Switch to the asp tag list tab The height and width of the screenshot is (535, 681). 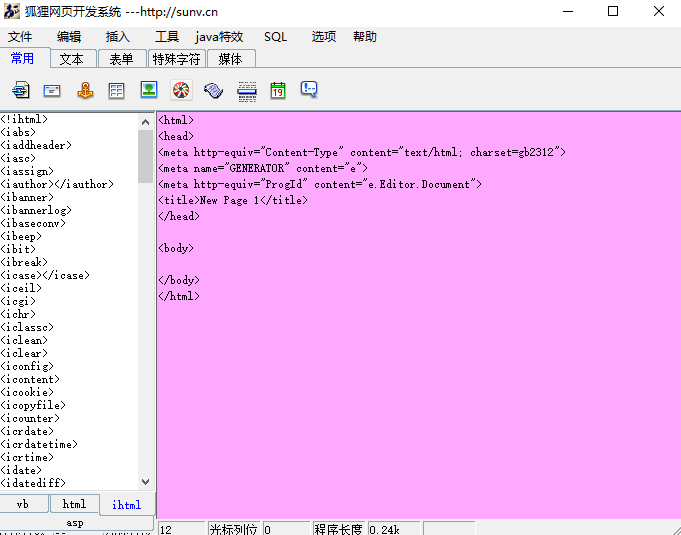pos(76,522)
